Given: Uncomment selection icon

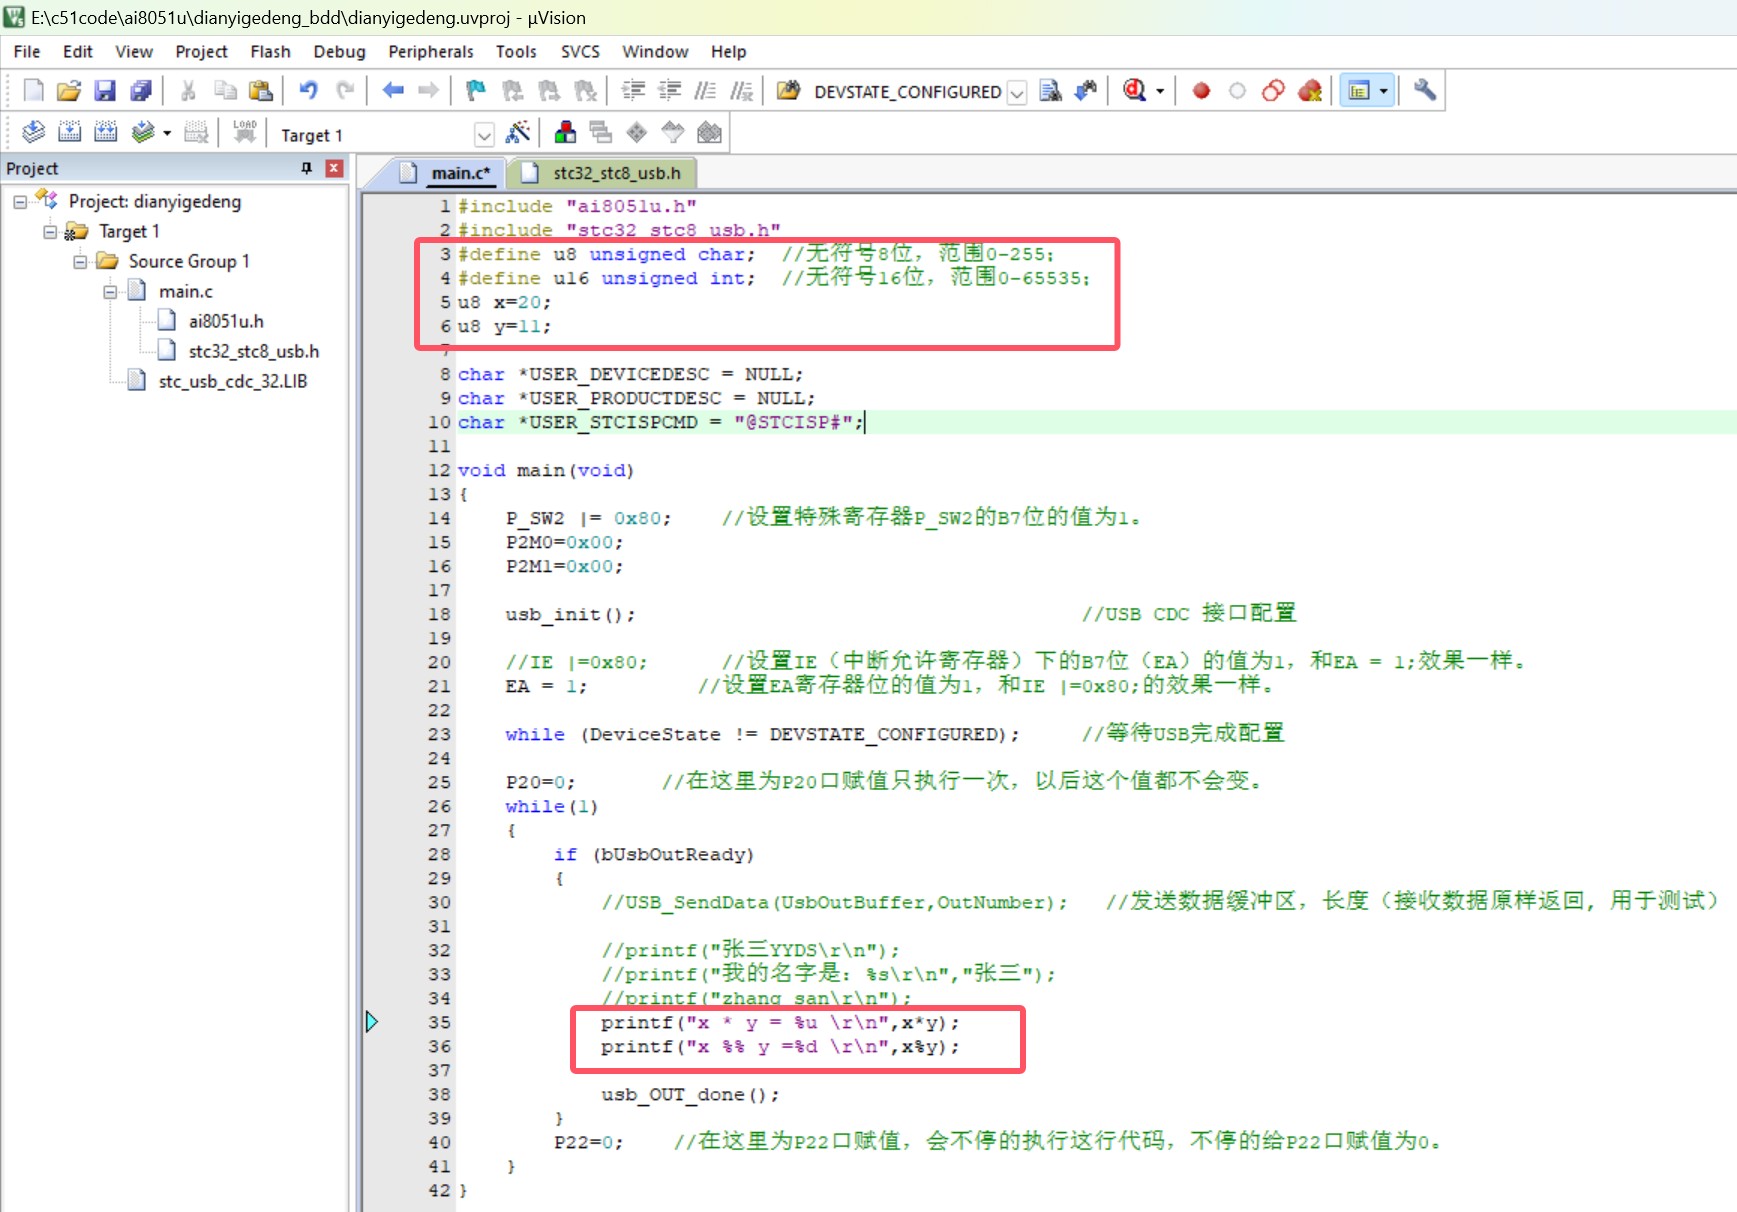Looking at the screenshot, I should (x=741, y=91).
